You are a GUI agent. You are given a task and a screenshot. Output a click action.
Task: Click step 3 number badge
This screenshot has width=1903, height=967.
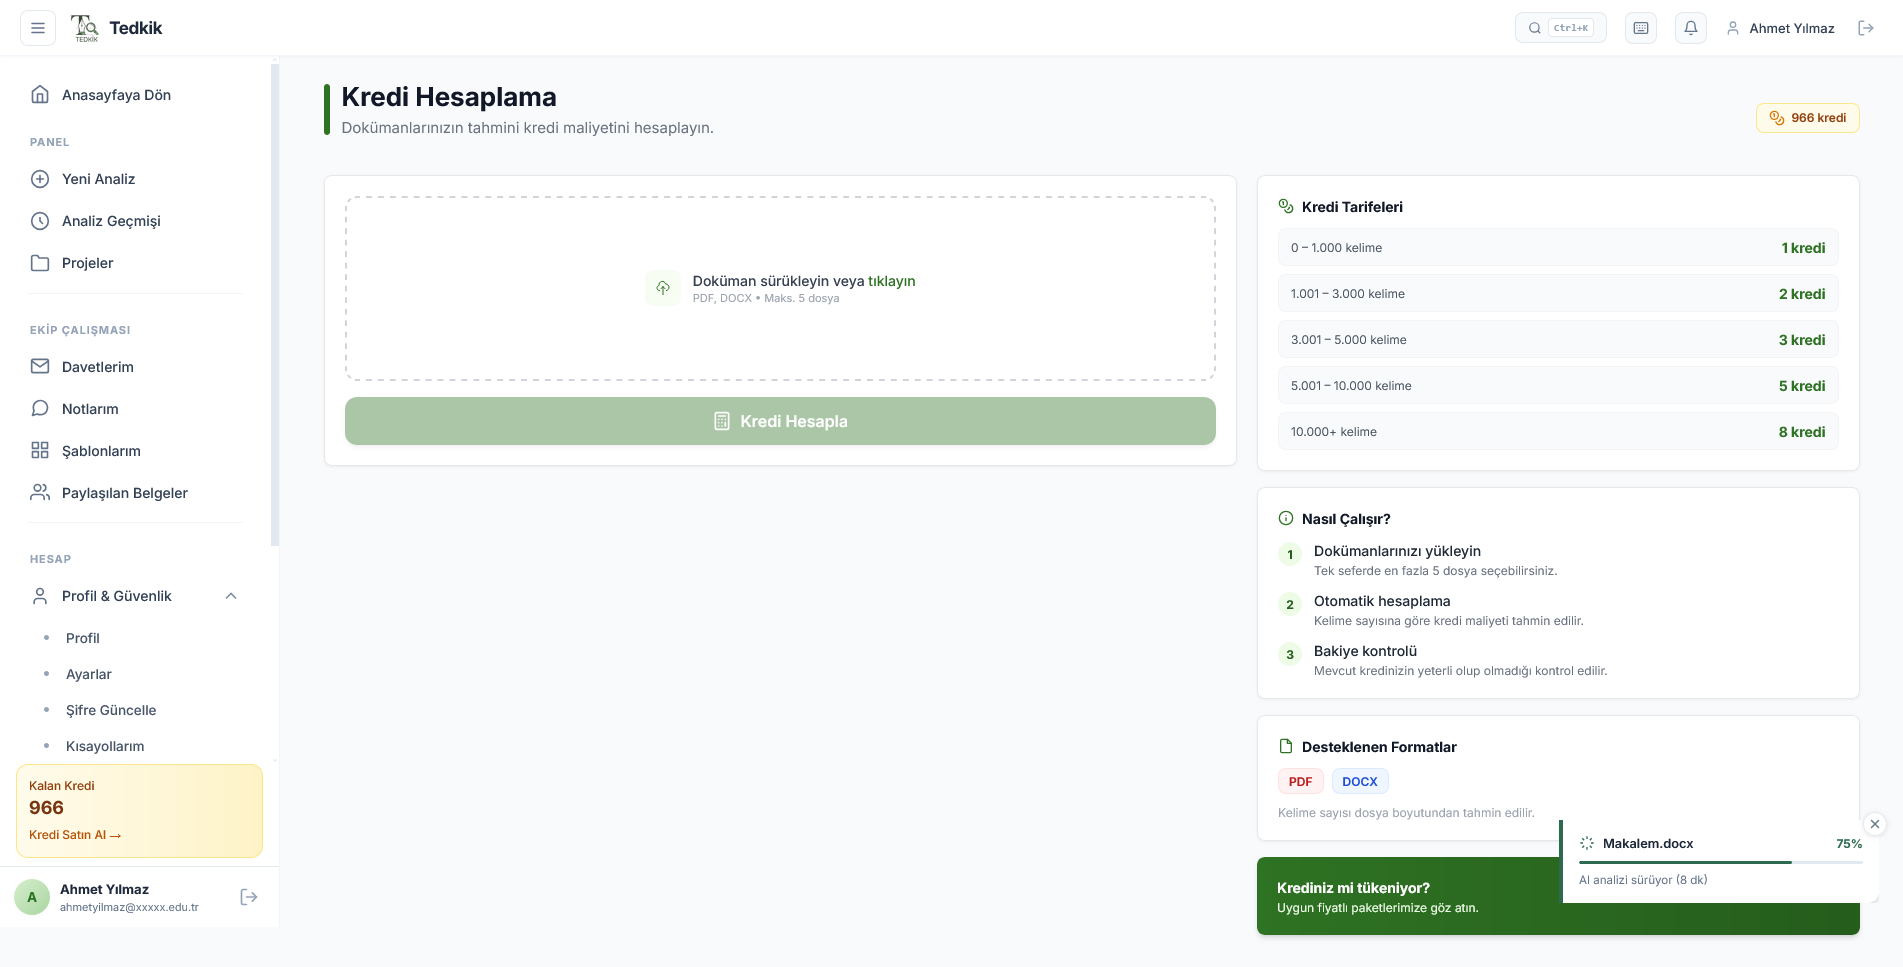(1290, 655)
